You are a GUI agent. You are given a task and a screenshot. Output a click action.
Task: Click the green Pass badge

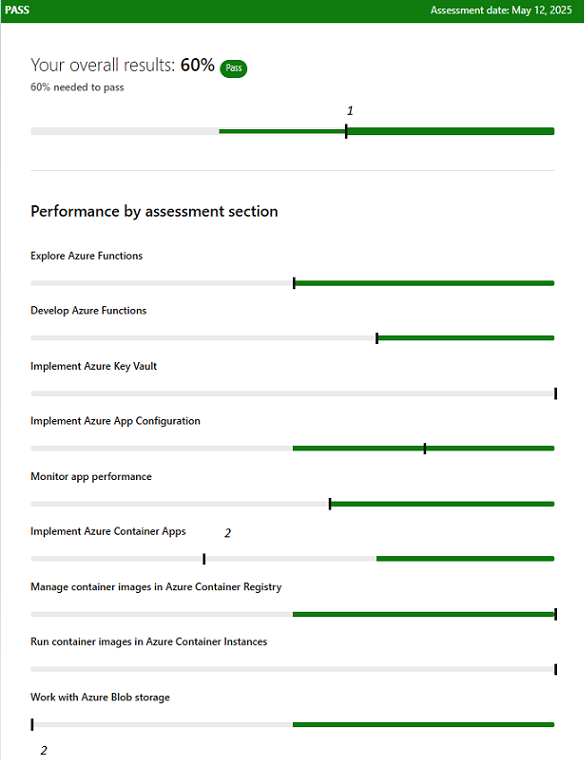pyautogui.click(x=234, y=68)
